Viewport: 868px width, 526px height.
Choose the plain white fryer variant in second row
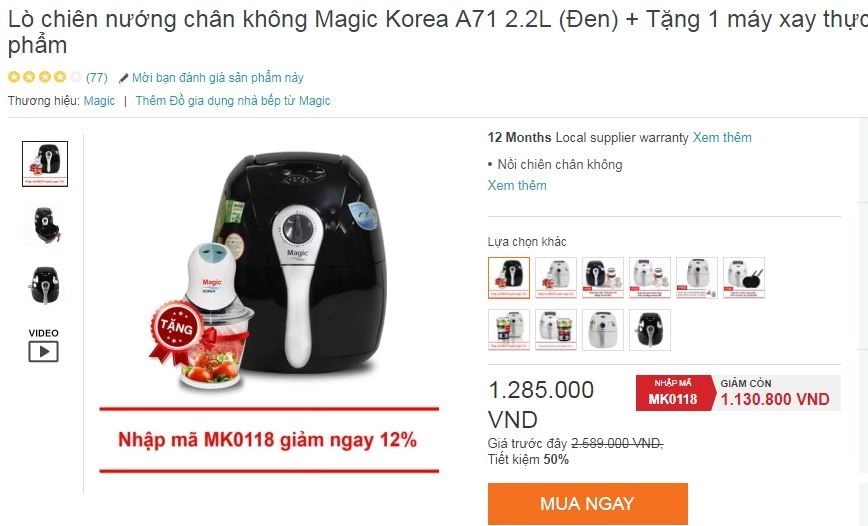603,330
